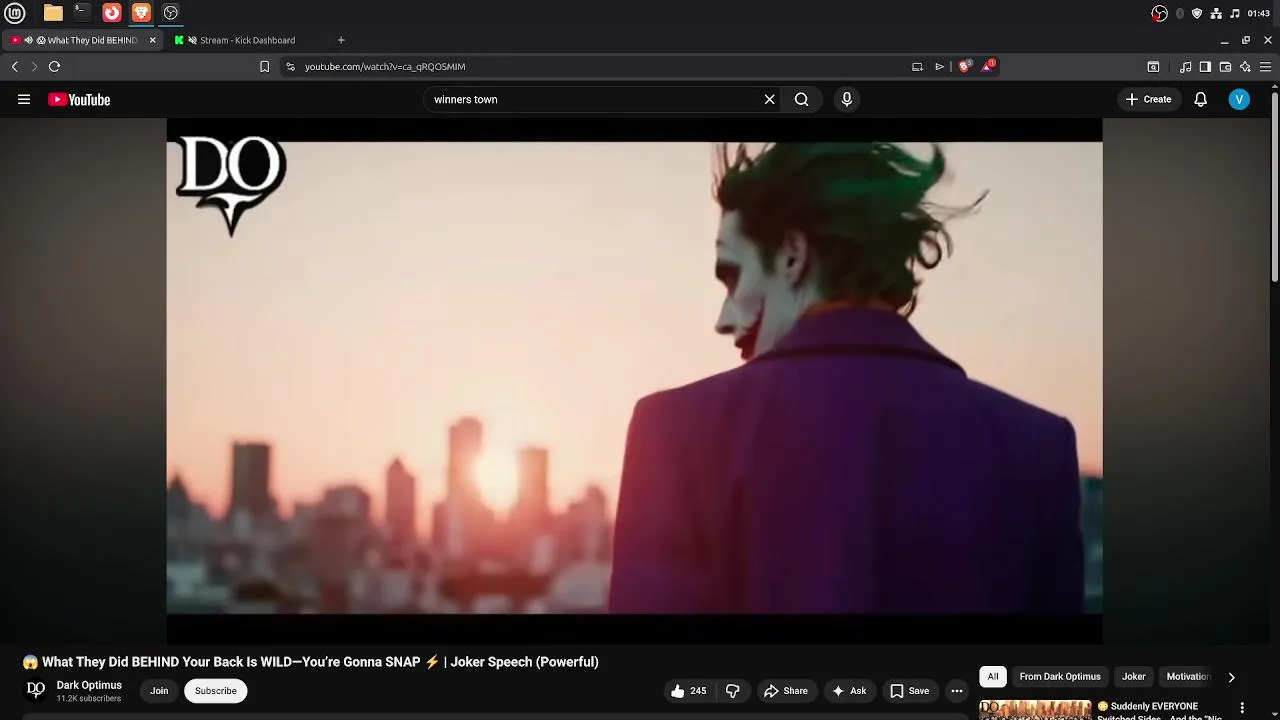Image resolution: width=1280 pixels, height=720 pixels.
Task: Open the music note tray applet
Action: click(x=1235, y=13)
